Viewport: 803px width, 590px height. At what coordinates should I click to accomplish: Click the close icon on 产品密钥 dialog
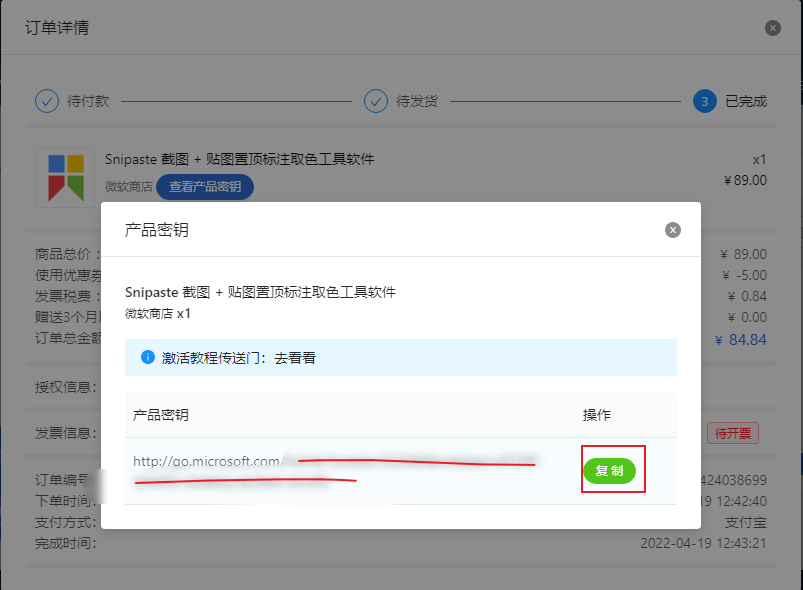pyautogui.click(x=672, y=230)
